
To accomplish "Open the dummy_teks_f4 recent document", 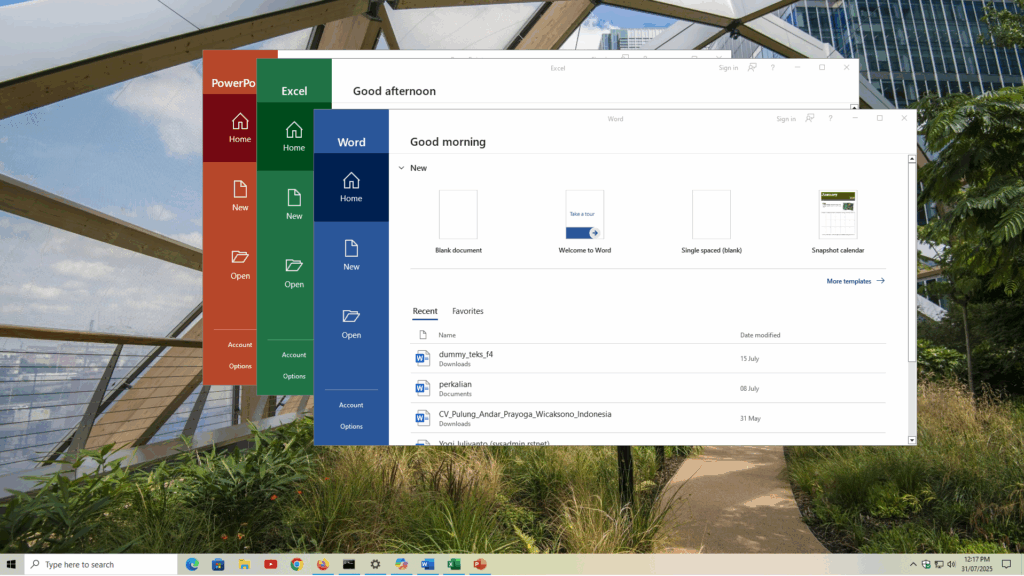I will point(466,354).
